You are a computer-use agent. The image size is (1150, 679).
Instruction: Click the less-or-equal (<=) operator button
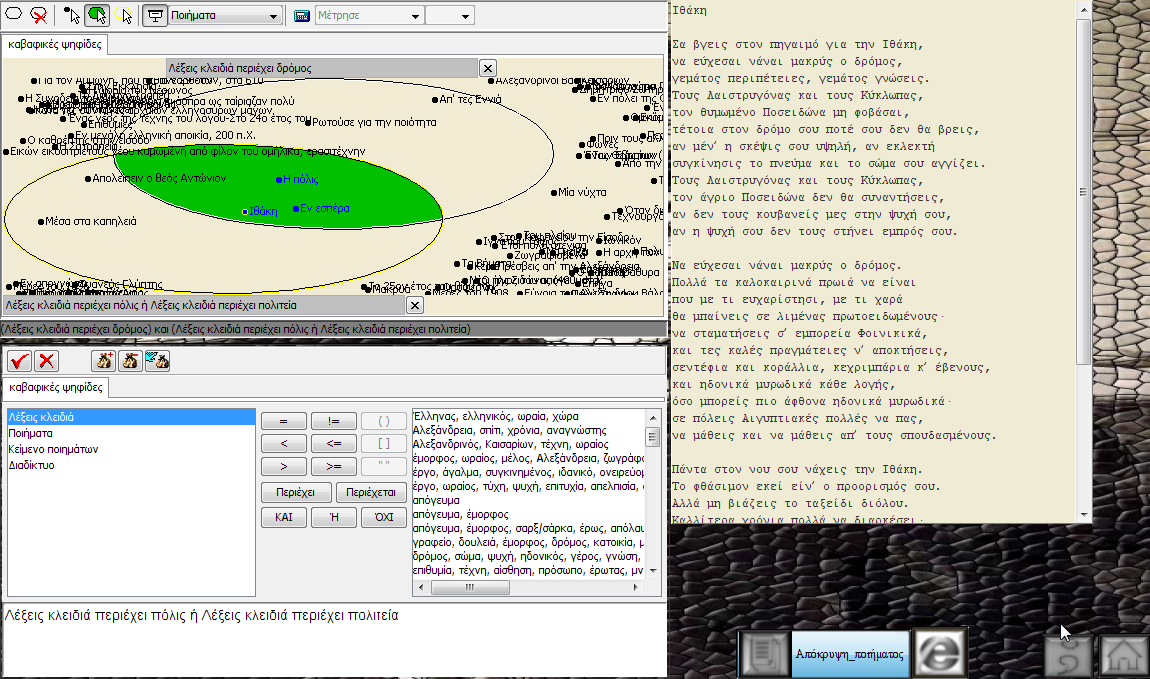(x=334, y=444)
